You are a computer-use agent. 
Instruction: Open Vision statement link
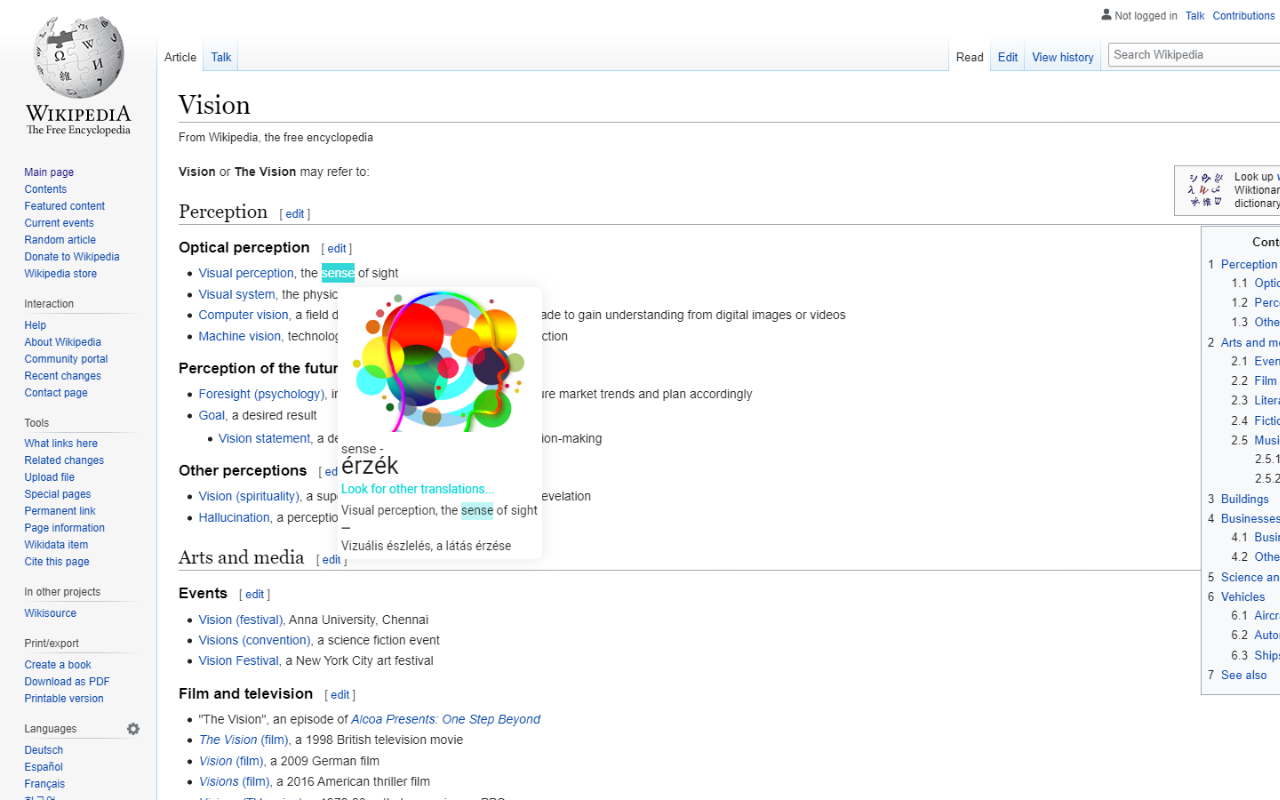tap(264, 438)
